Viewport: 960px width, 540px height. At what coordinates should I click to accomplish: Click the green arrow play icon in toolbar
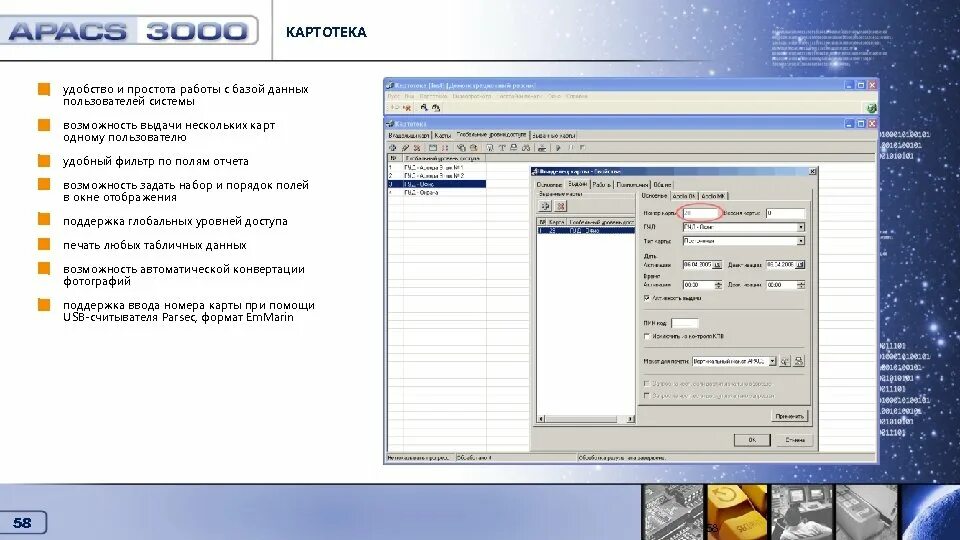(x=558, y=148)
